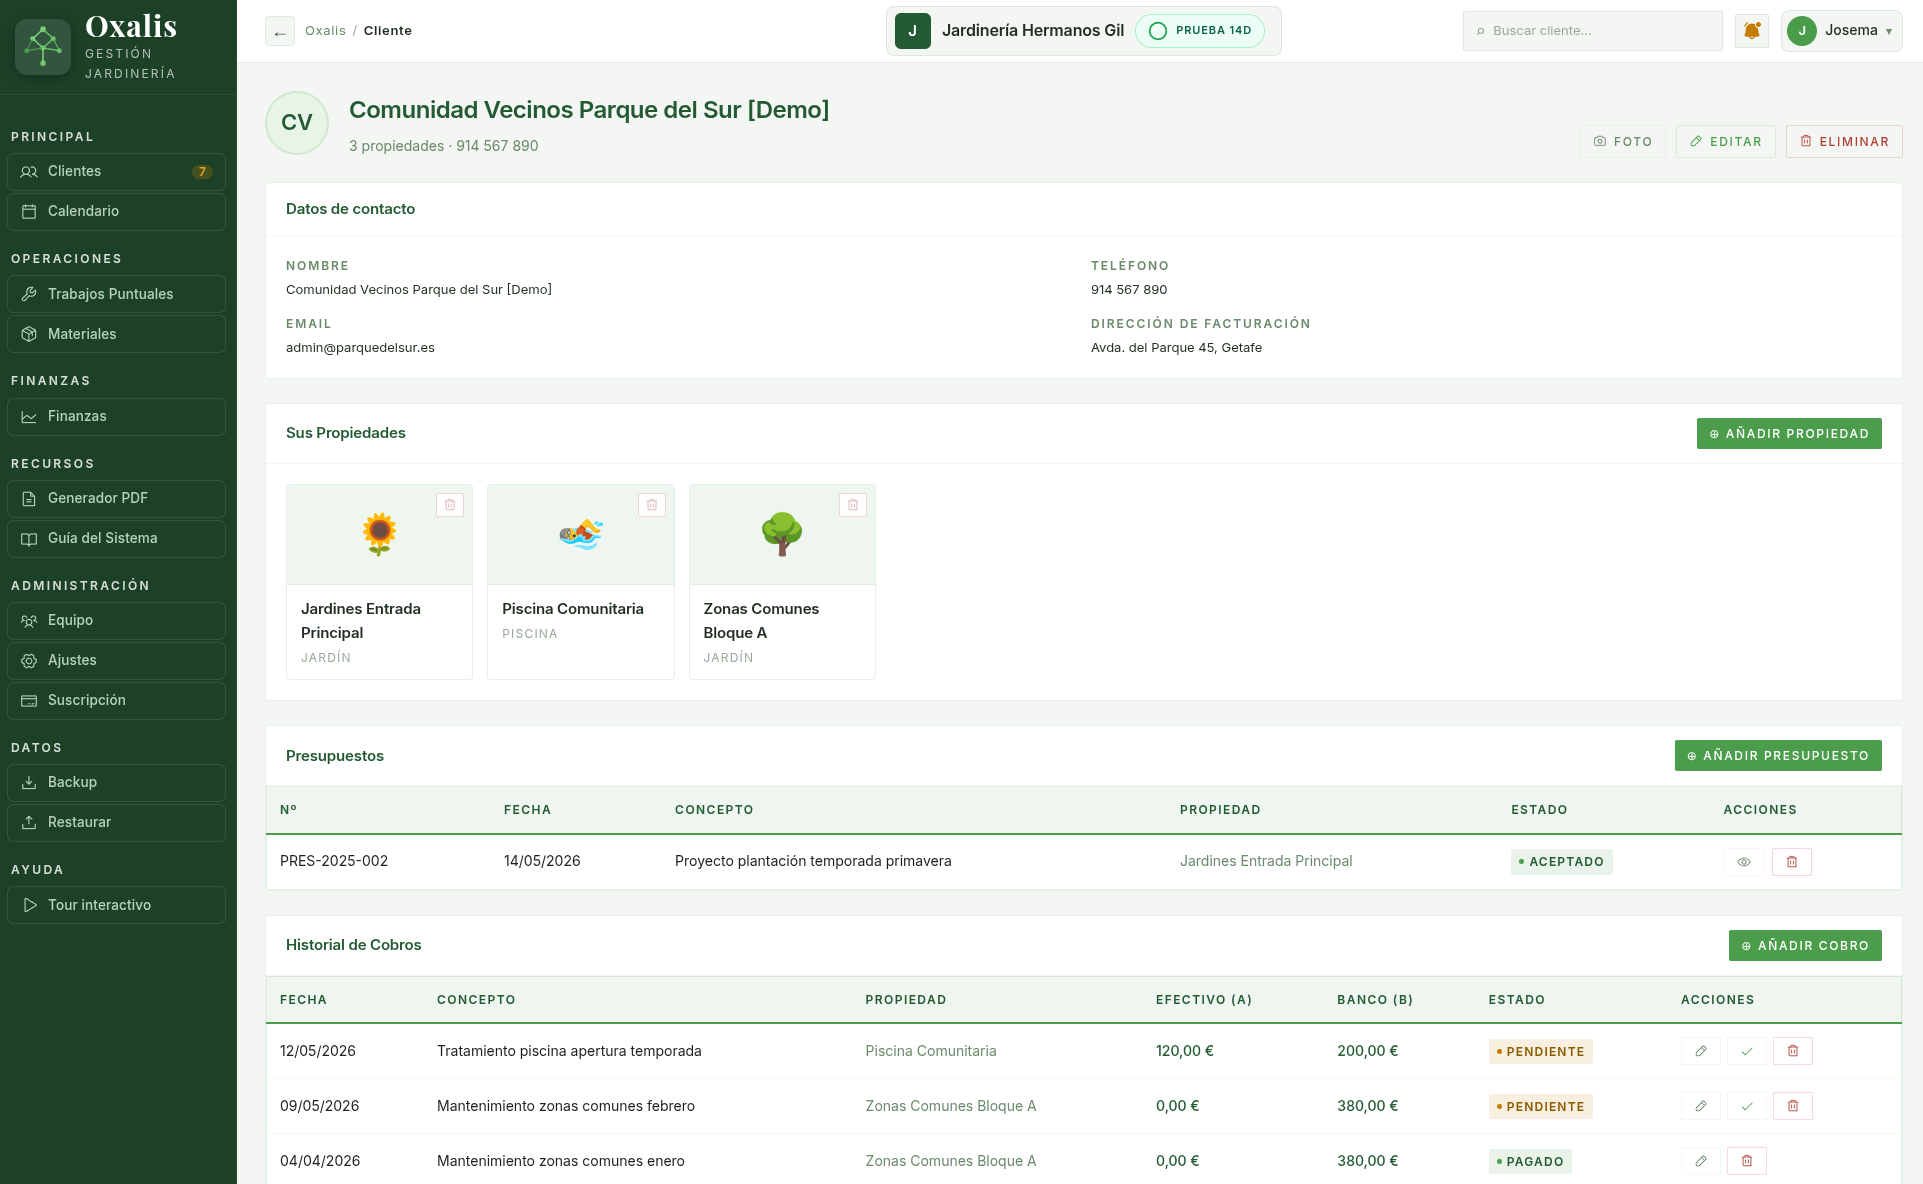Delete budget PRES-2025-002 with trash icon
Image resolution: width=1923 pixels, height=1184 pixels.
point(1792,862)
